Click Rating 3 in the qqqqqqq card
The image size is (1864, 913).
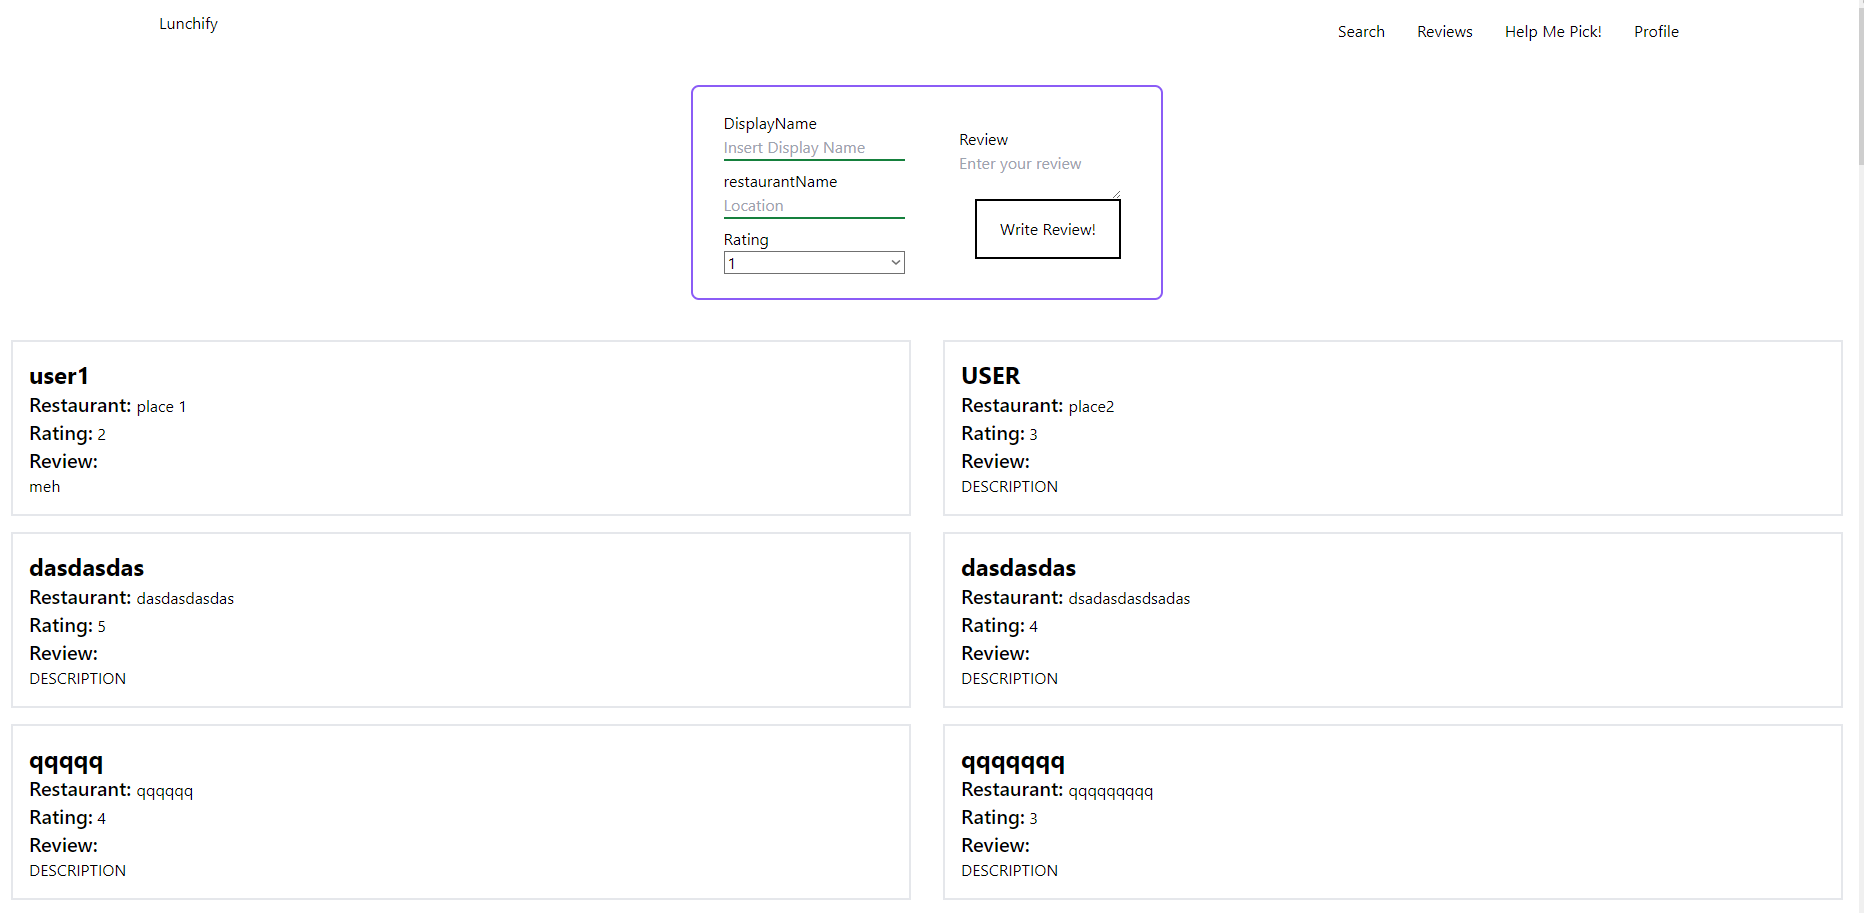click(999, 818)
